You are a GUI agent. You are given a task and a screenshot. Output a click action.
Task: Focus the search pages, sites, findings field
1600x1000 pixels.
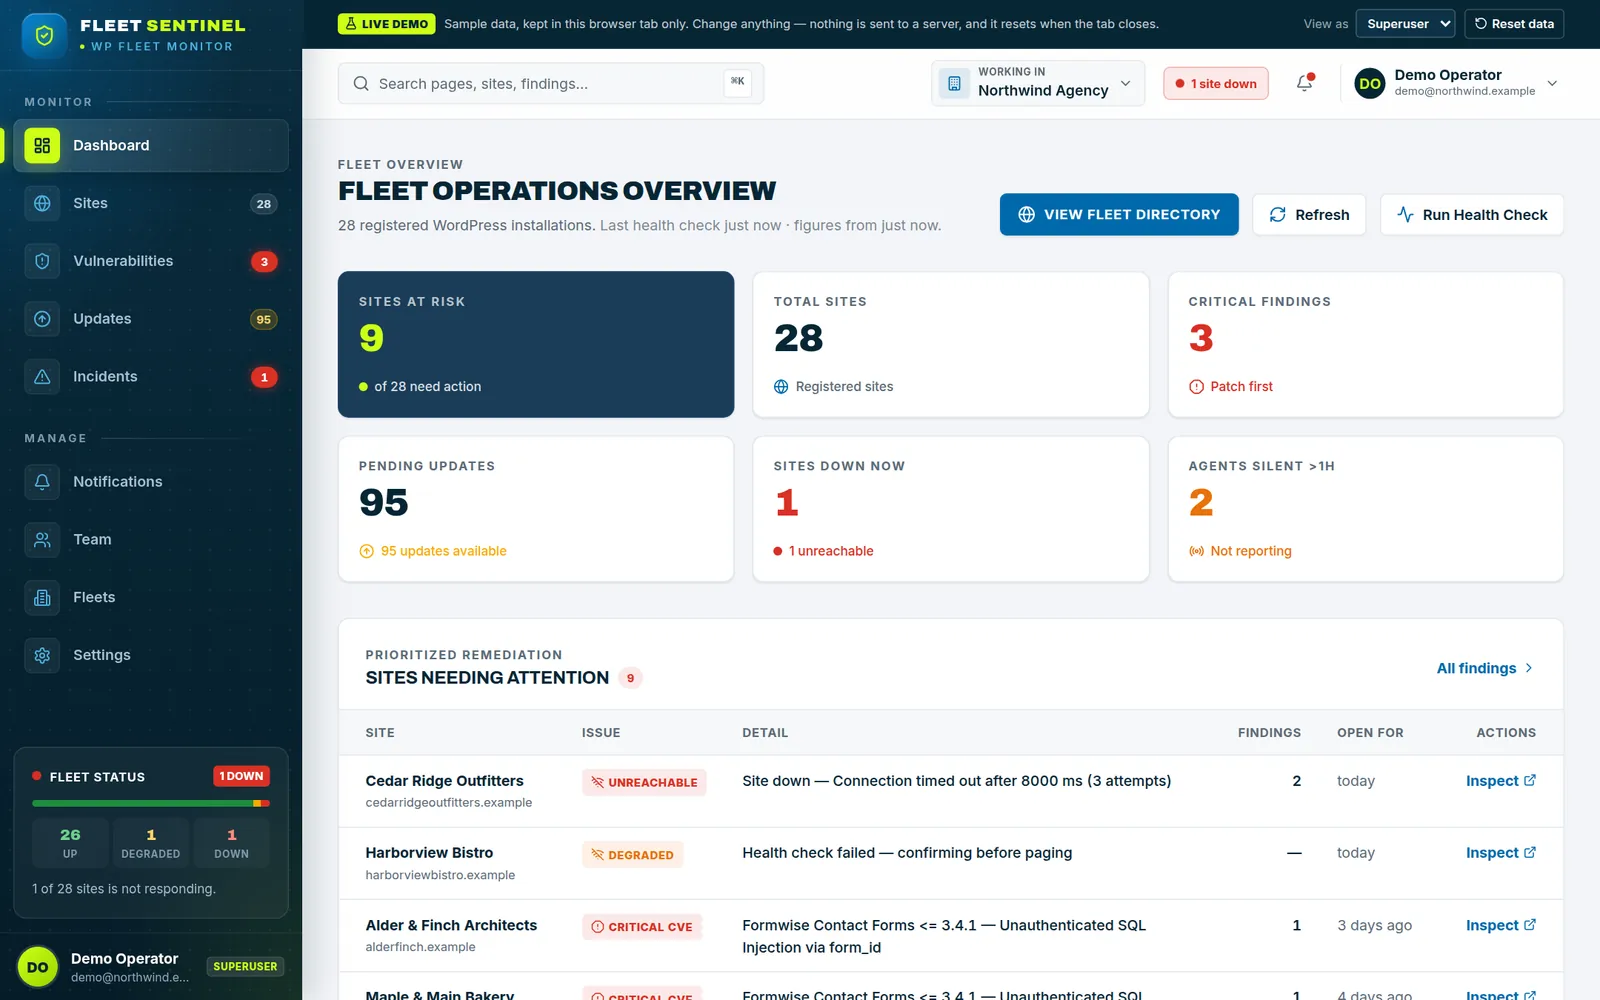[551, 84]
